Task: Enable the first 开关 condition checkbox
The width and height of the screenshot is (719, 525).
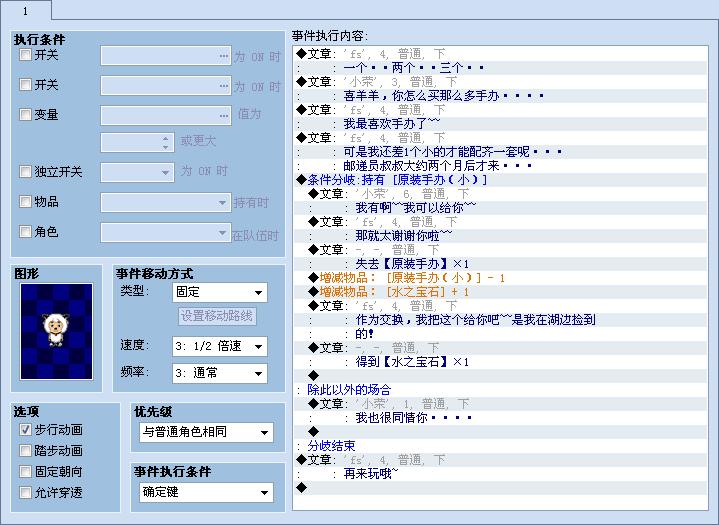Action: coord(25,55)
